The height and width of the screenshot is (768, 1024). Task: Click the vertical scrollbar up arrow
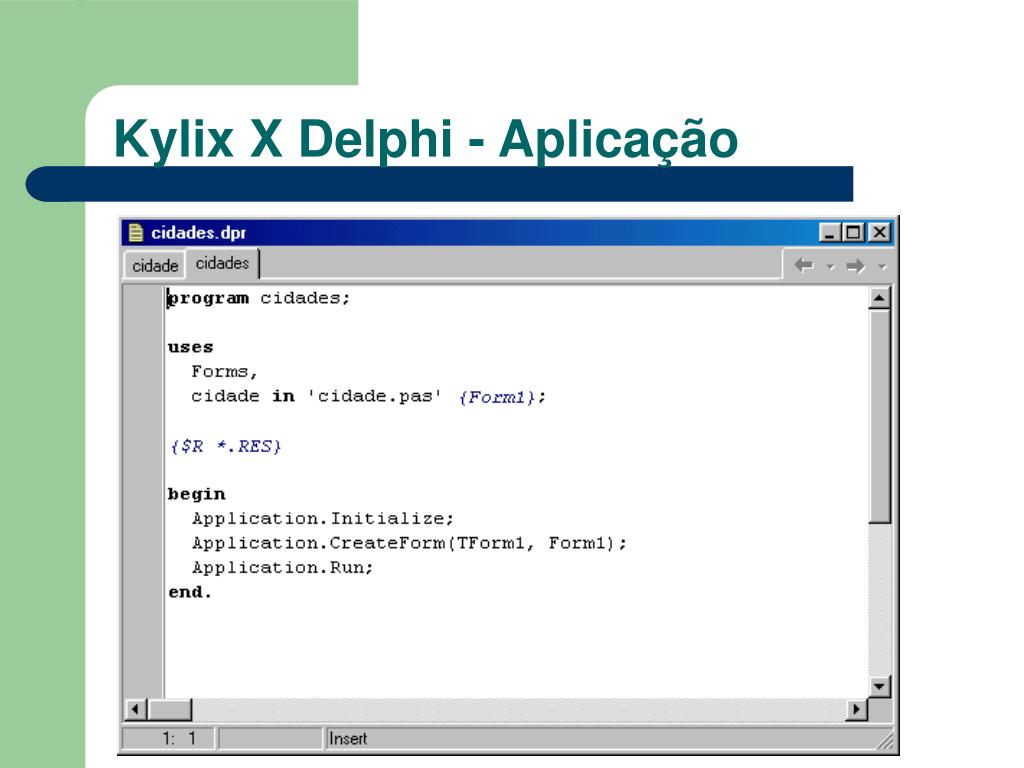(880, 298)
